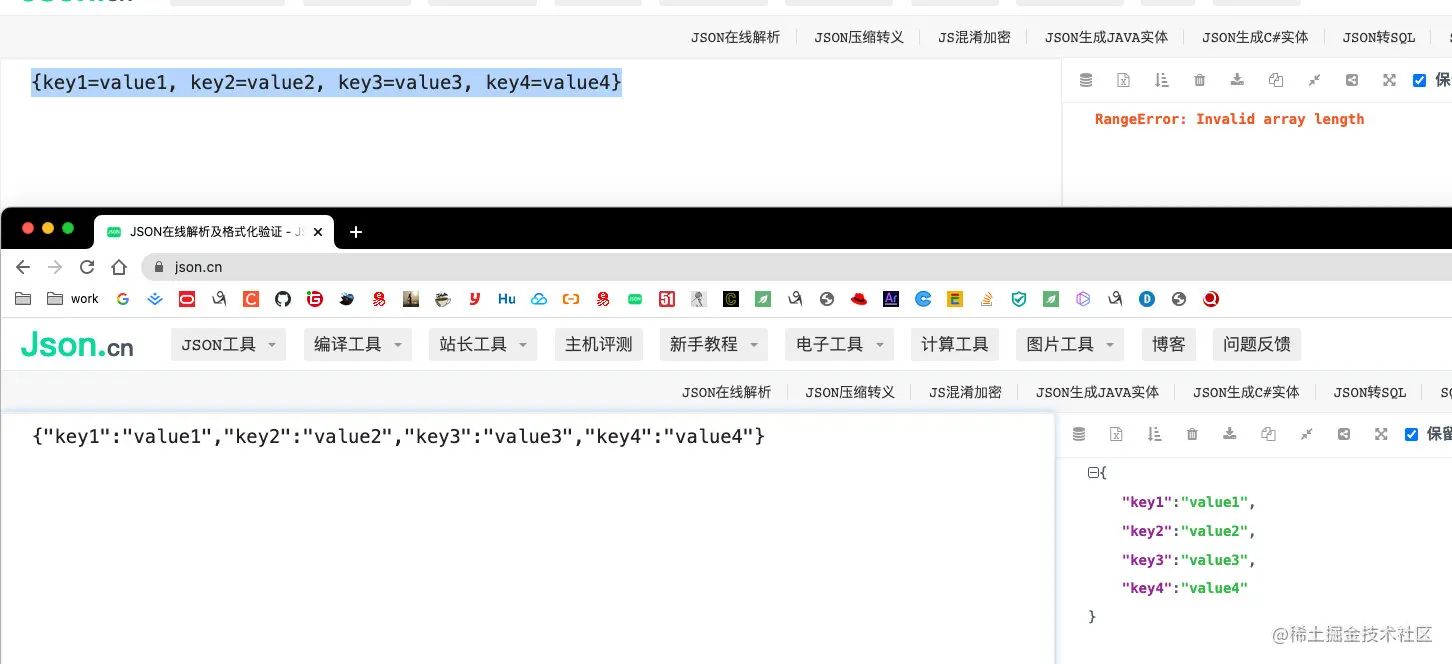Click the download icon in front window toolbar
Image resolution: width=1452 pixels, height=664 pixels.
pos(1230,434)
